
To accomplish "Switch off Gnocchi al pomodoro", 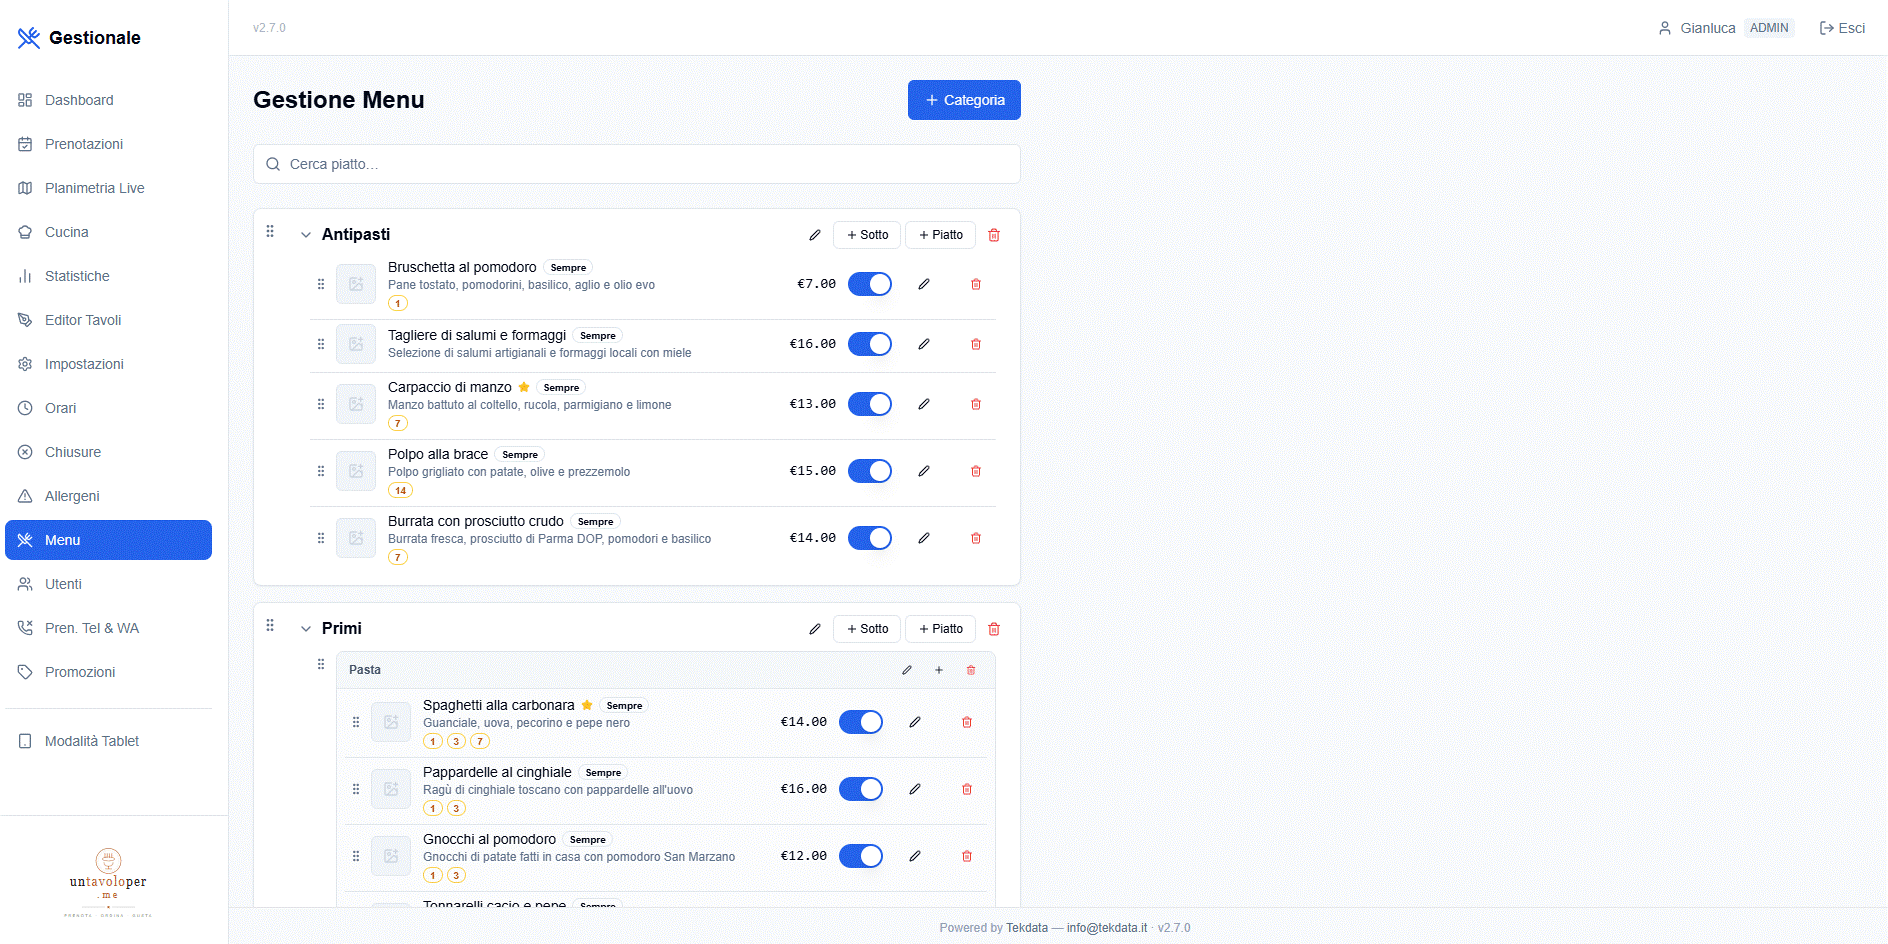I will click(x=861, y=856).
